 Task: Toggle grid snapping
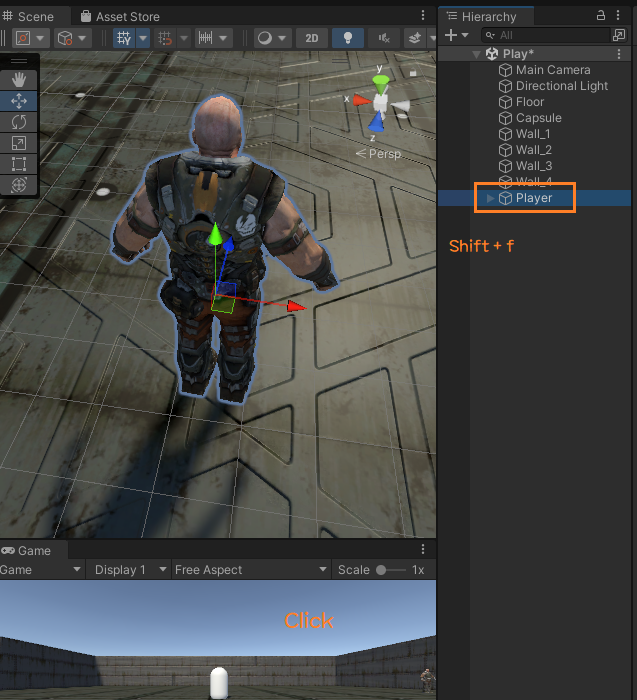coord(165,38)
